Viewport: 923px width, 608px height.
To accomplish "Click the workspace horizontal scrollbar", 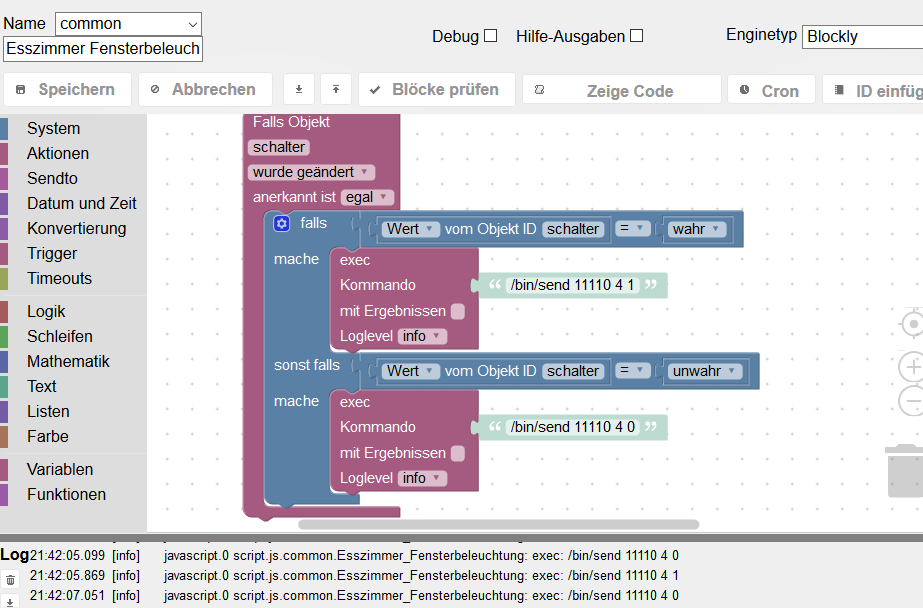I will coord(498,524).
